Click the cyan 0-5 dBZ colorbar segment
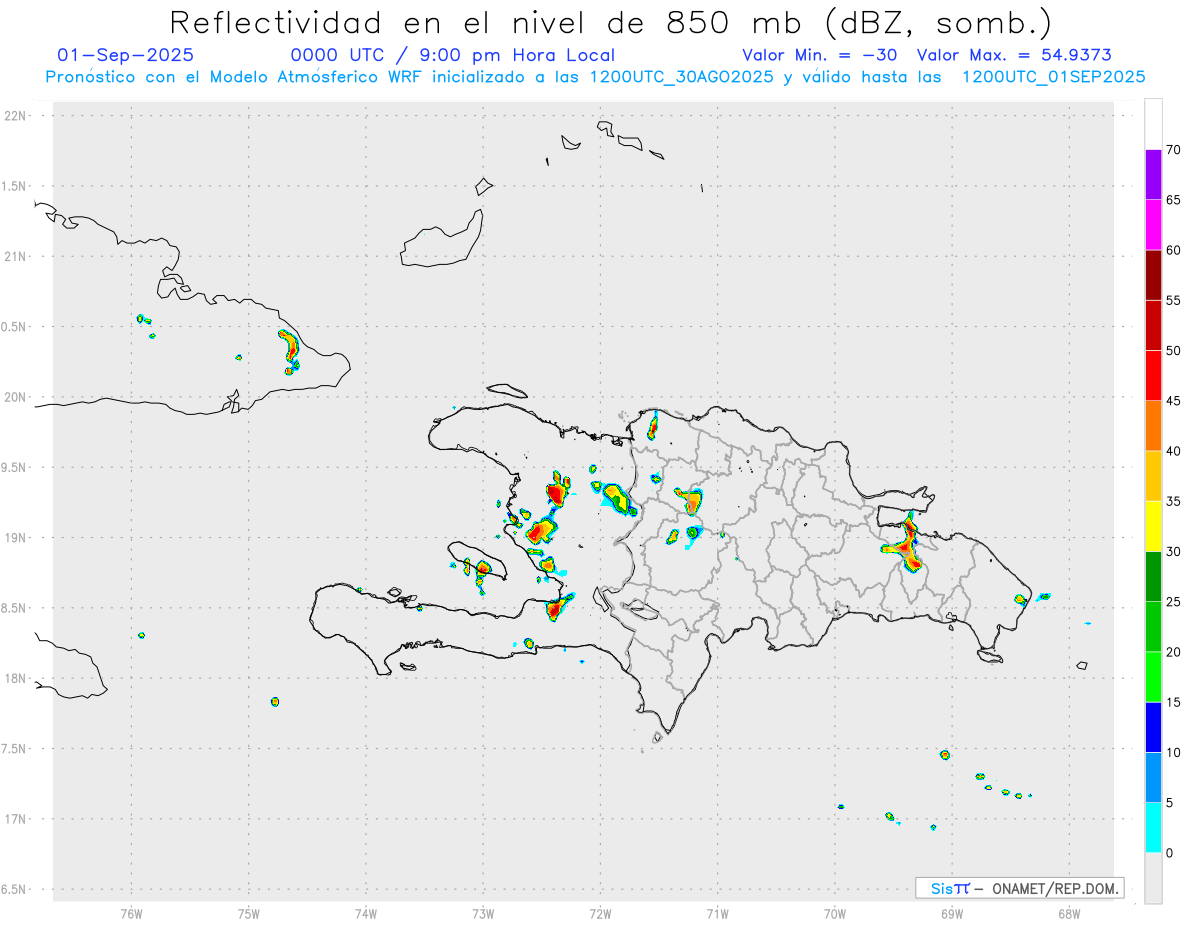Image resolution: width=1200 pixels, height=927 pixels. coord(1154,828)
